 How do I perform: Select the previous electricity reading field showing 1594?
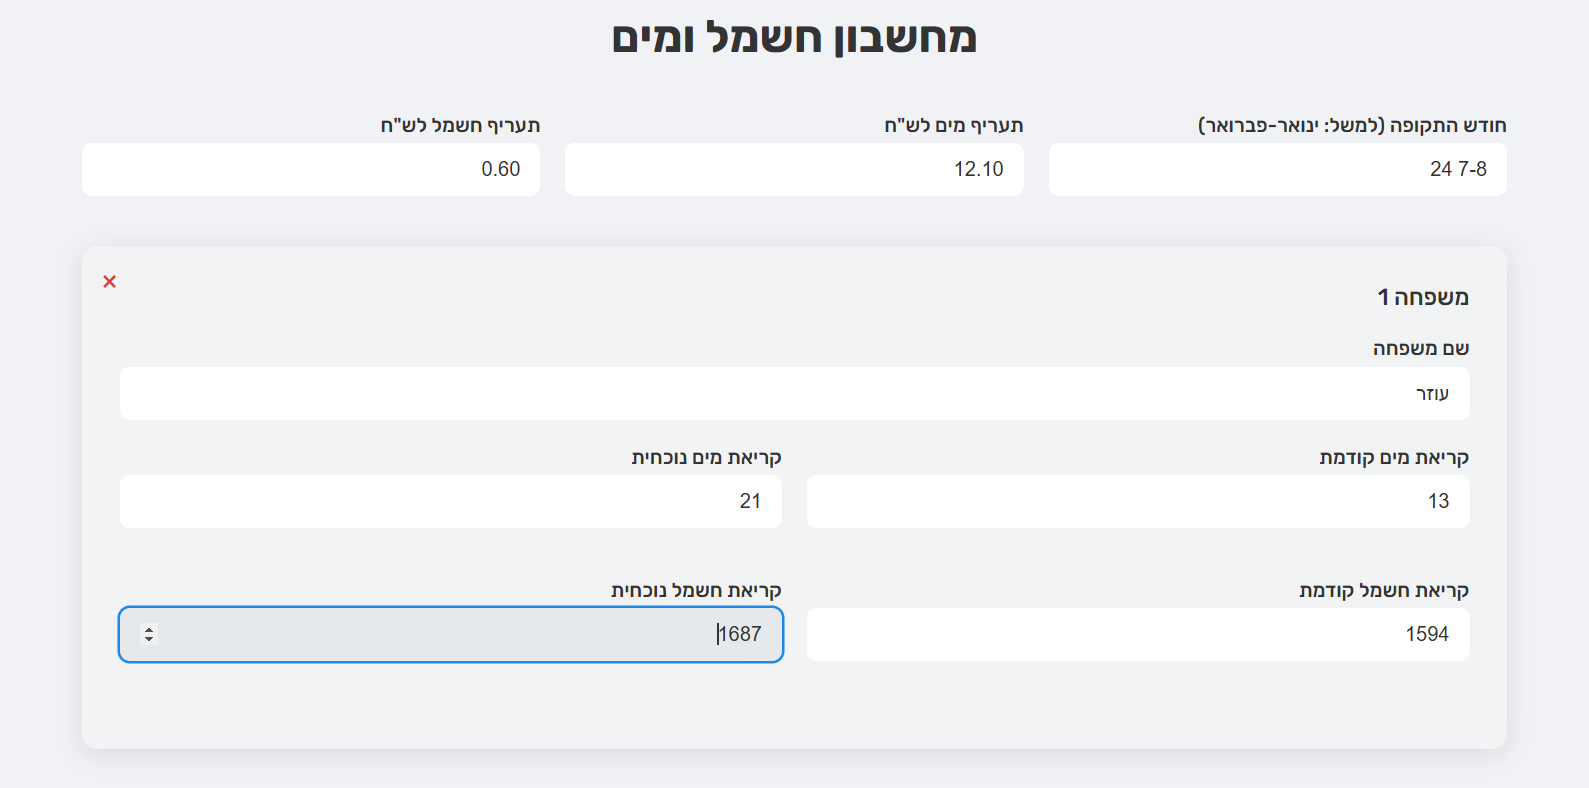(1138, 634)
